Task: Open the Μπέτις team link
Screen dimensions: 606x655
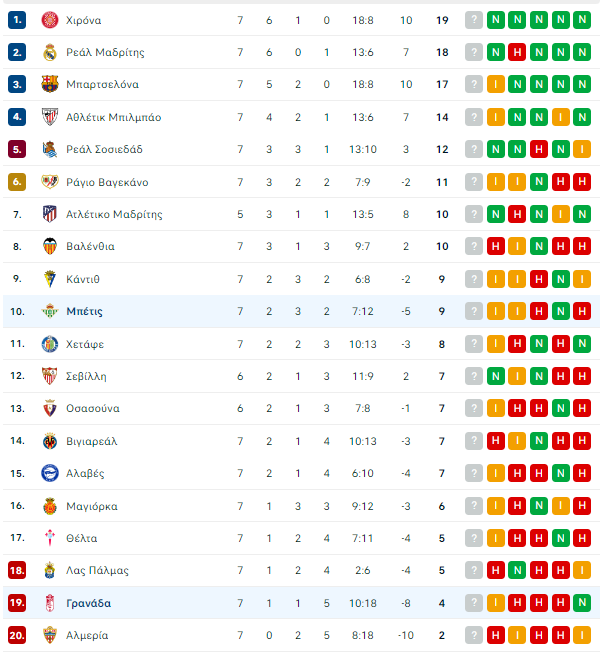Action: 84,312
